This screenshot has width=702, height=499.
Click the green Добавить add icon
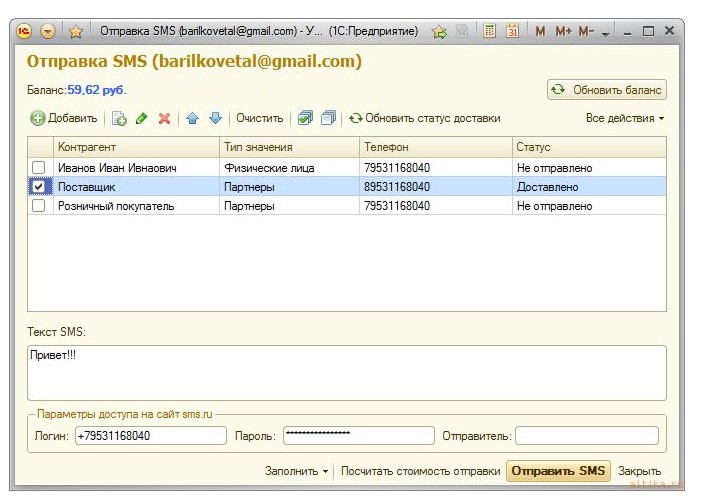point(39,118)
